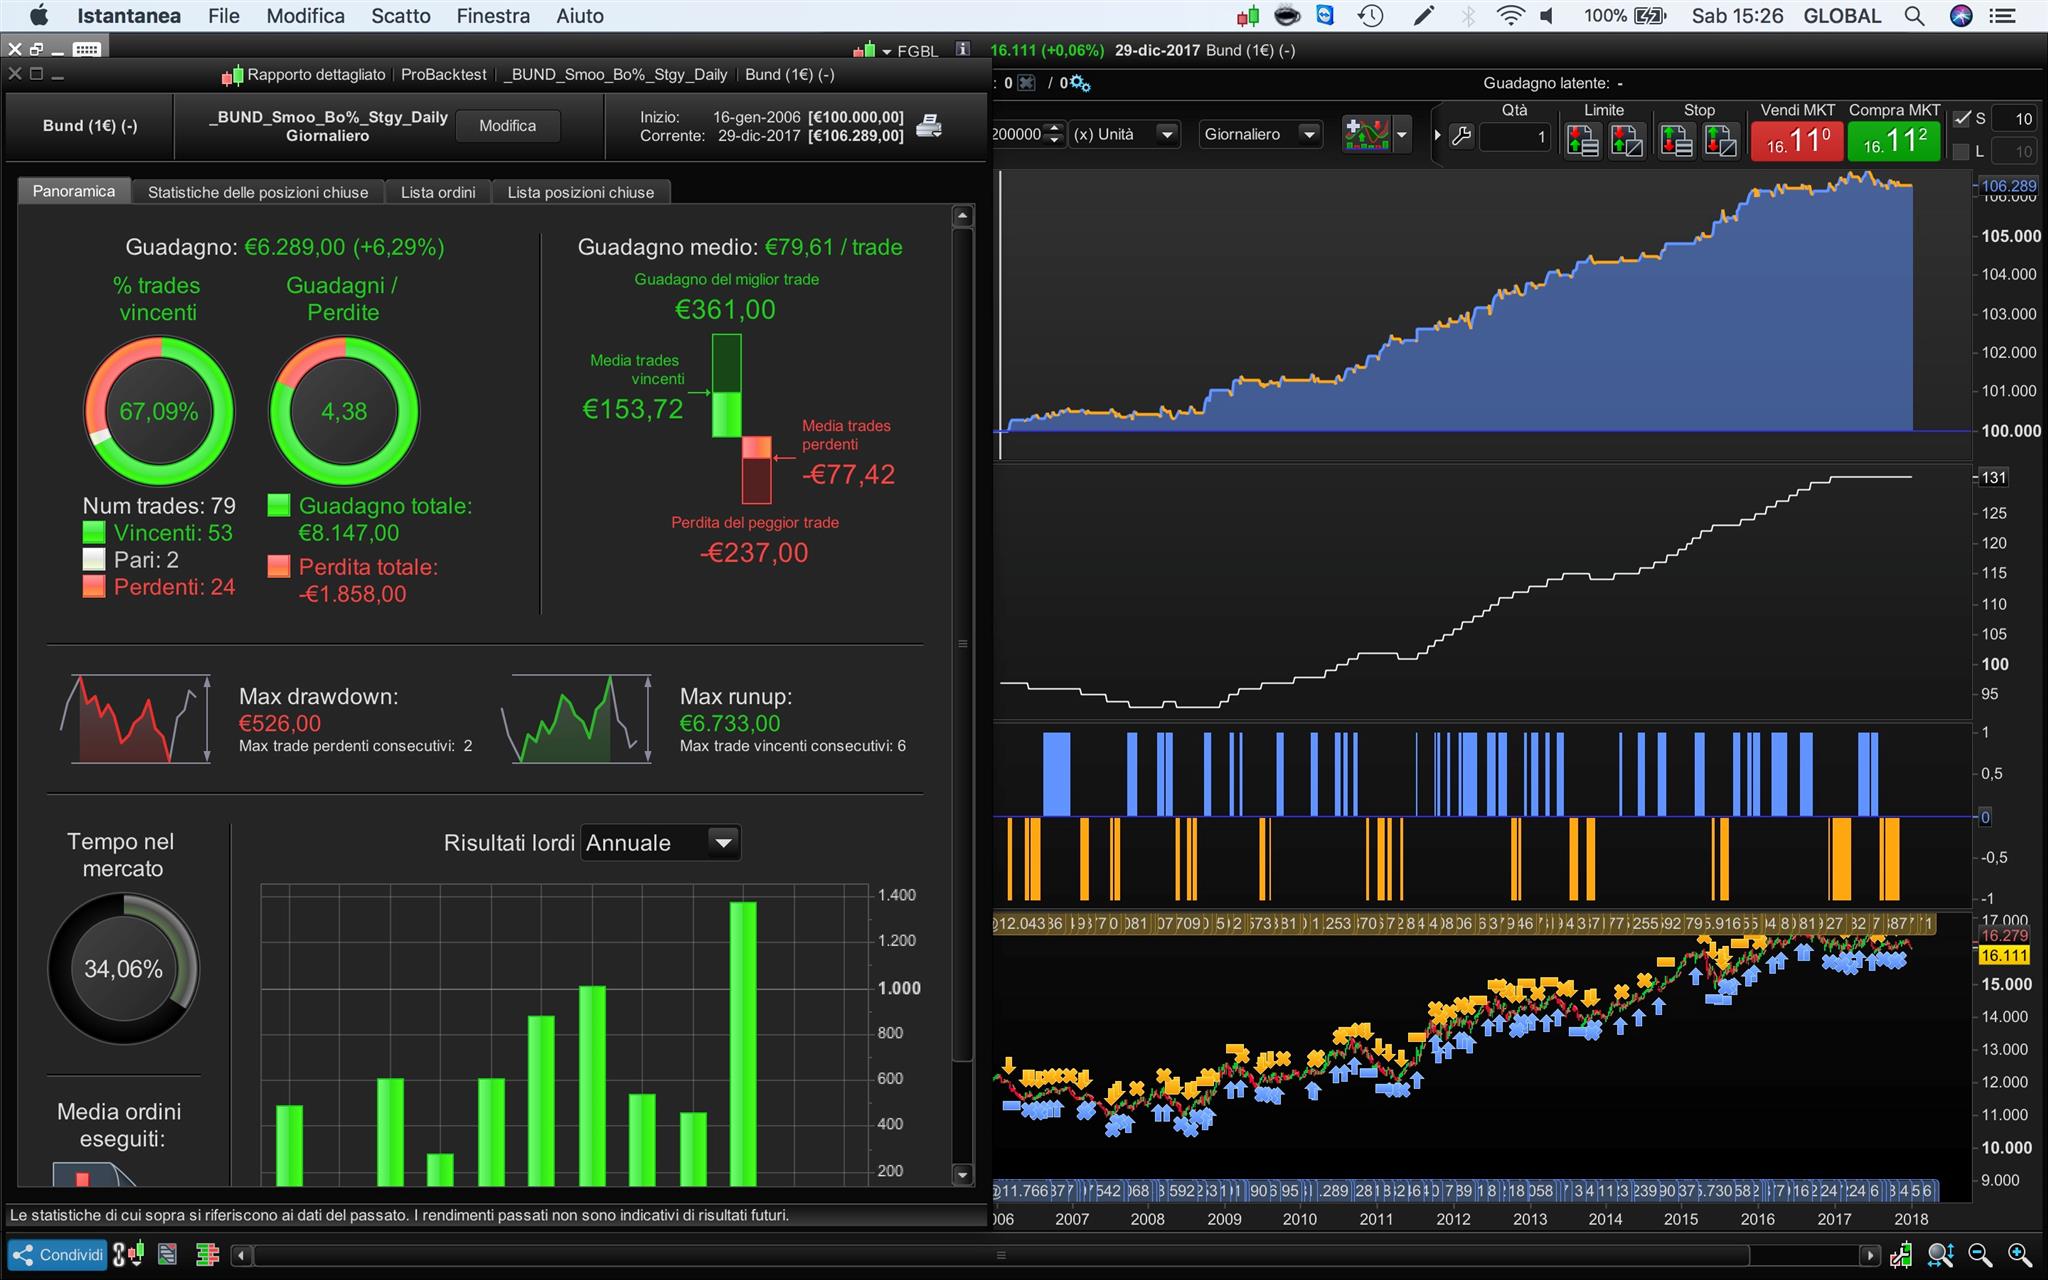2048x1280 pixels.
Task: Click the first Limite order icon
Action: [x=1582, y=140]
